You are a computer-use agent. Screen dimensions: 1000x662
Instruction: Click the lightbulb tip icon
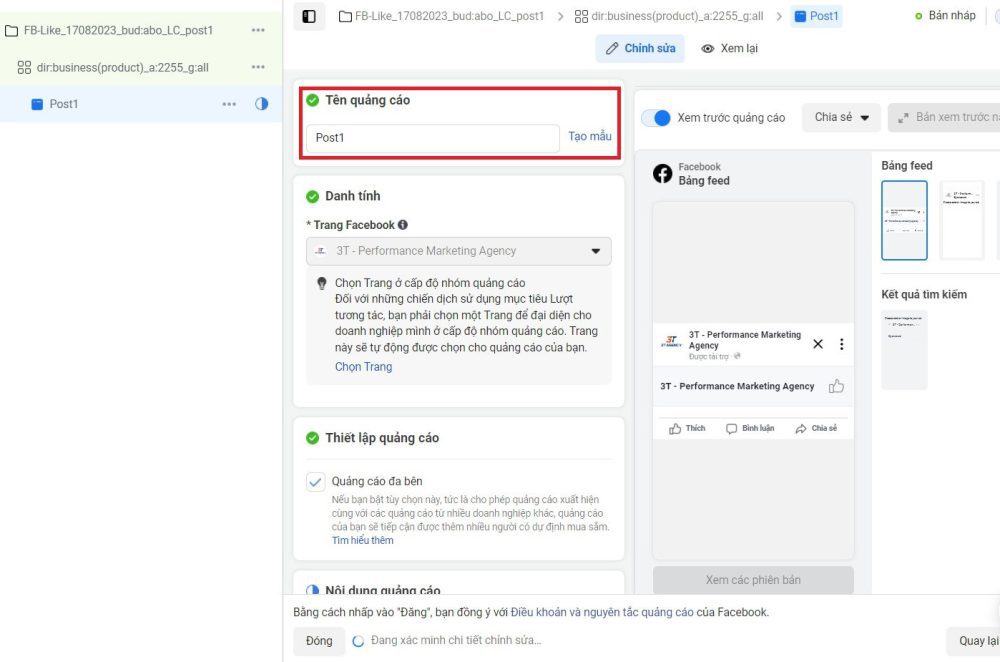(x=321, y=283)
